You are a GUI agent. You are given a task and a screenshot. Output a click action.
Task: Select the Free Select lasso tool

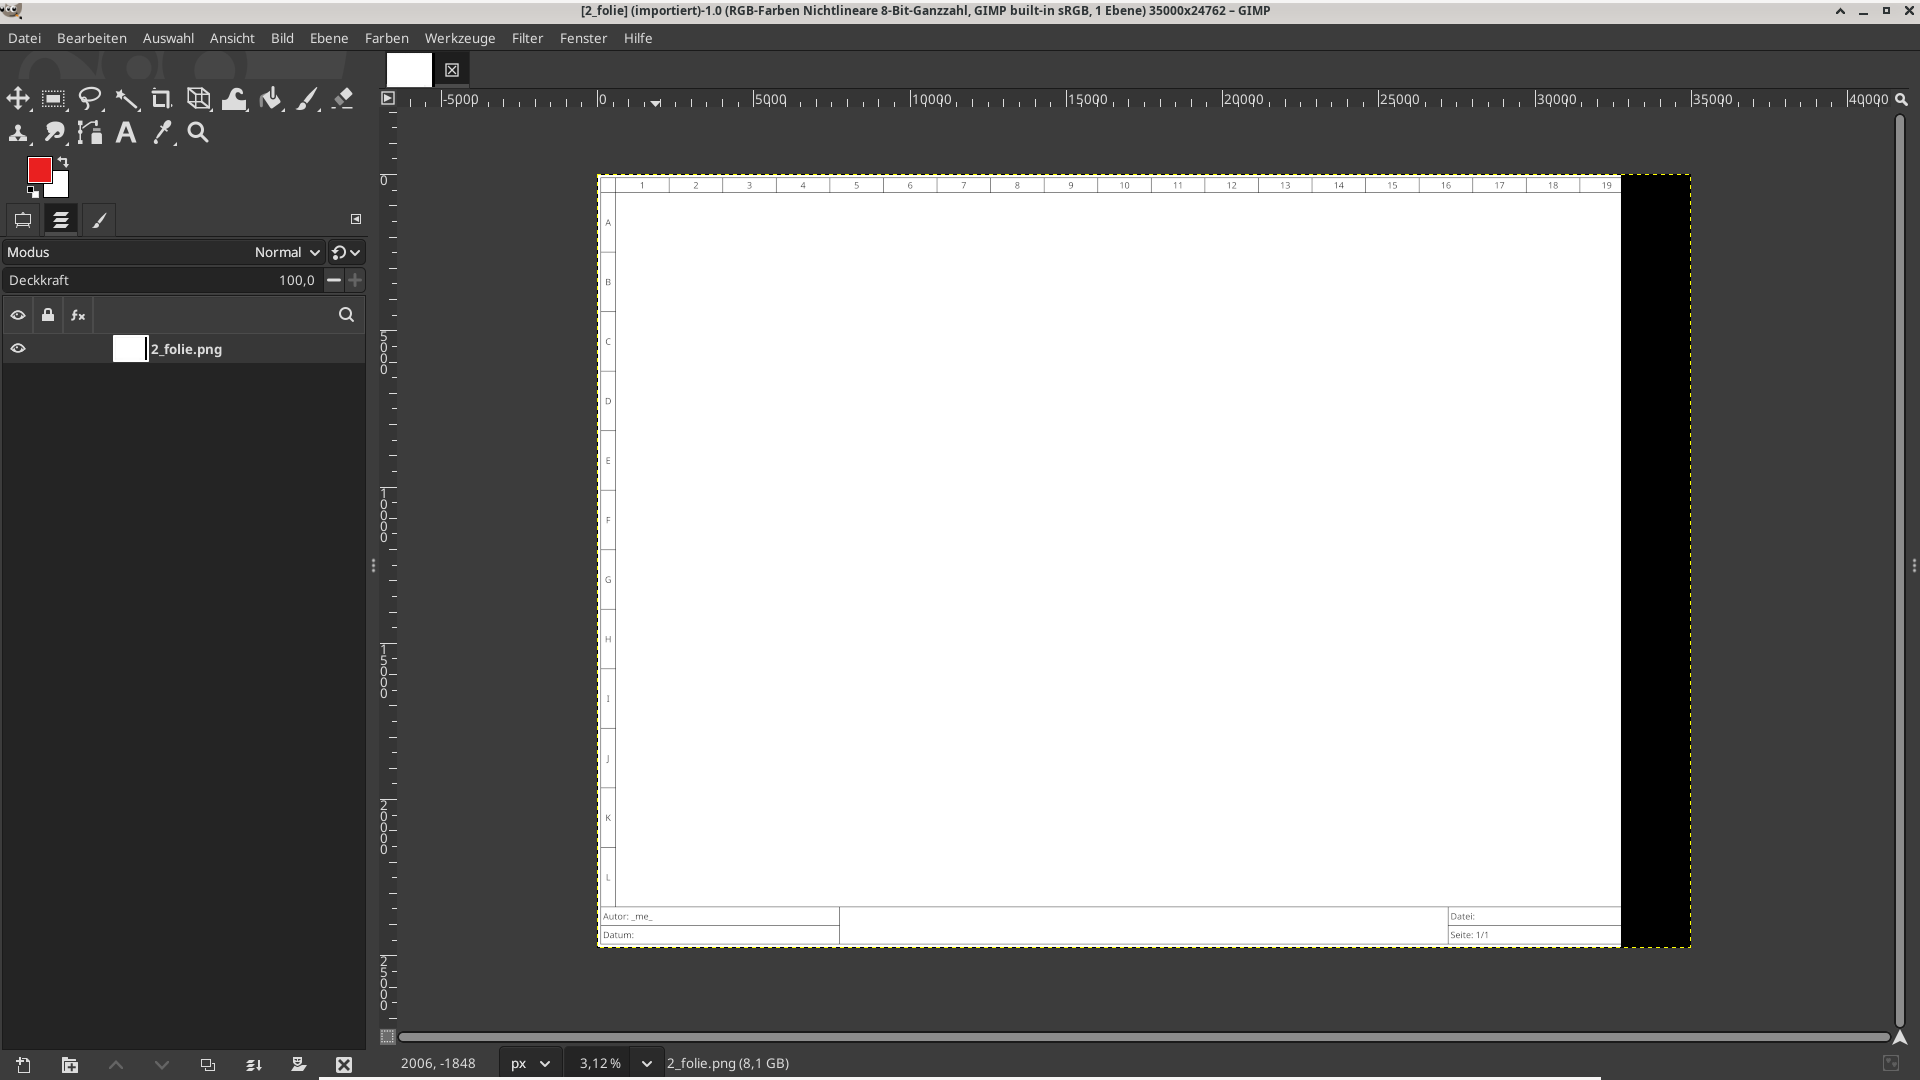click(90, 99)
